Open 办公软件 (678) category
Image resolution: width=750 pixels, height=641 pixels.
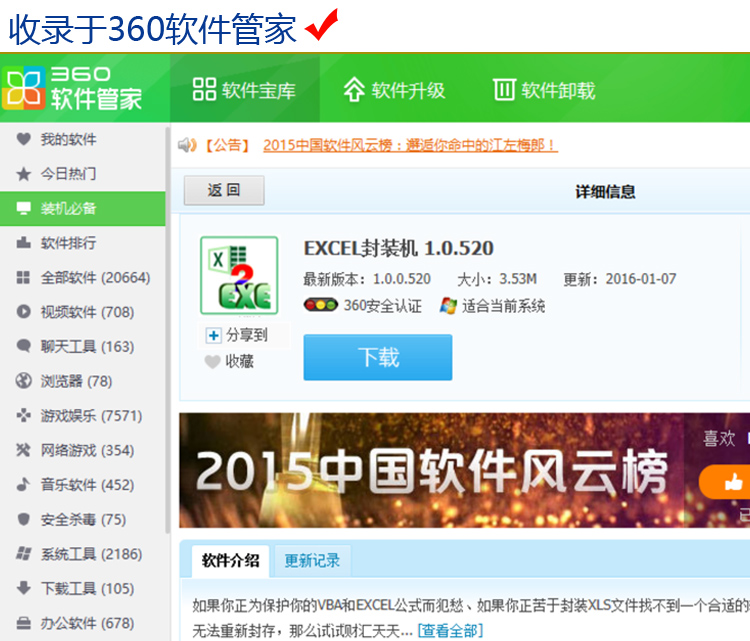click(x=83, y=623)
